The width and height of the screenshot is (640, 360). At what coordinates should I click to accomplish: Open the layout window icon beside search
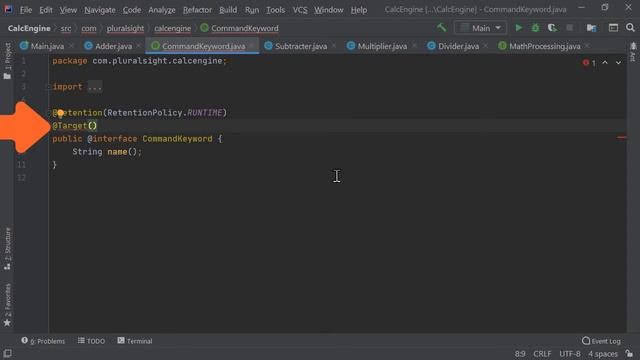click(613, 28)
